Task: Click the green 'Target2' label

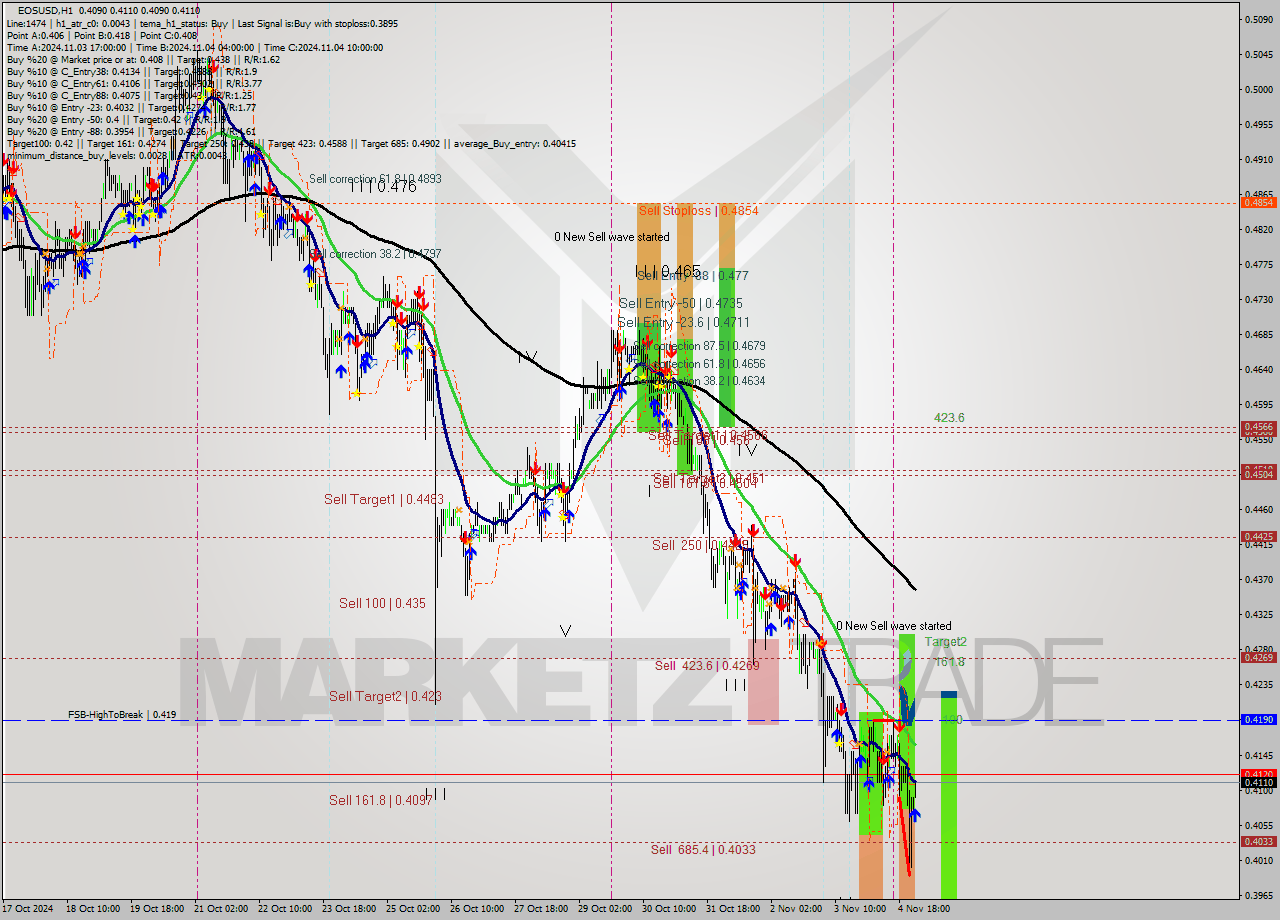Action: [945, 642]
